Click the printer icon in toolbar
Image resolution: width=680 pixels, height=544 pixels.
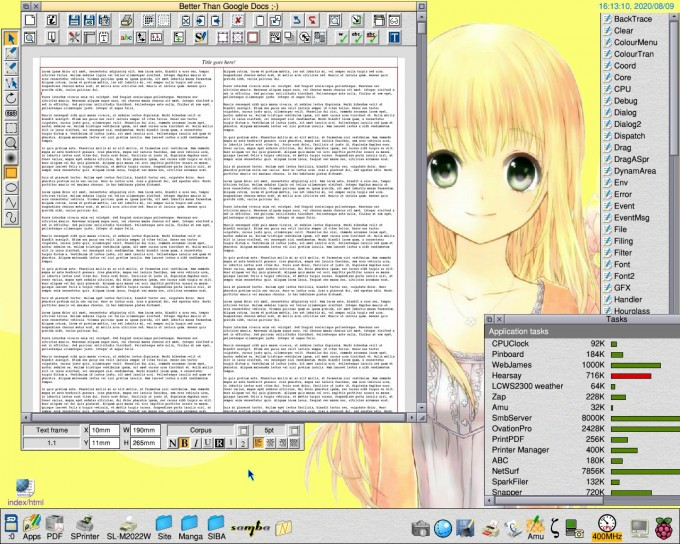point(126,20)
